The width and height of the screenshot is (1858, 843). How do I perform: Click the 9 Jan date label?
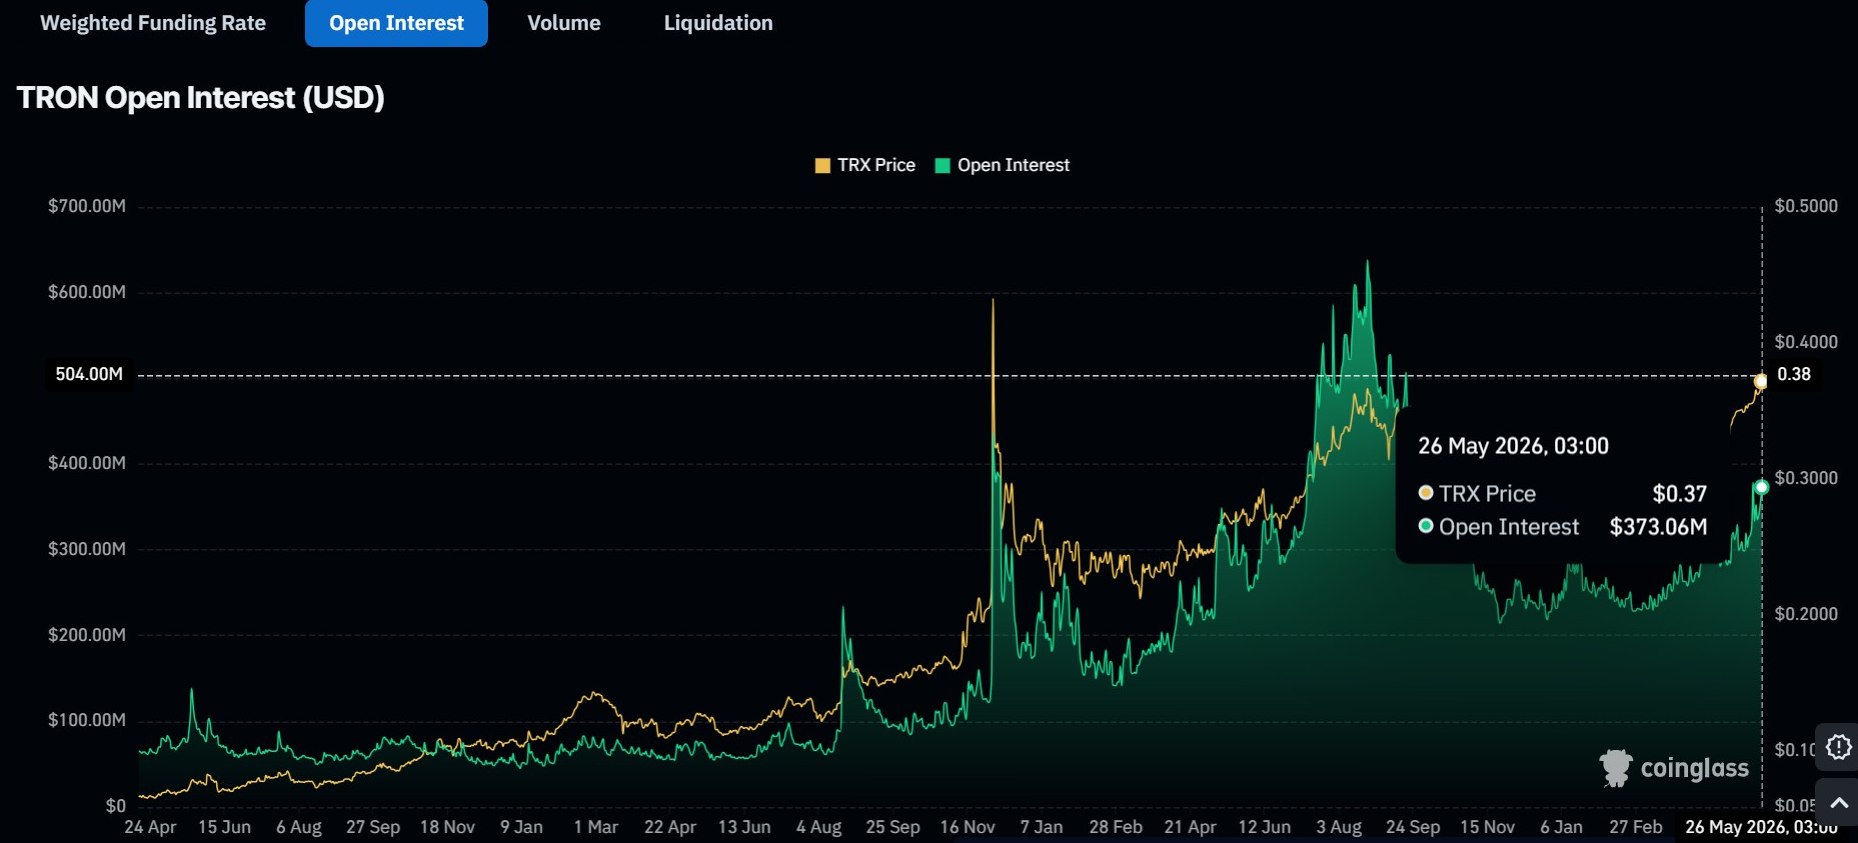pyautogui.click(x=522, y=827)
